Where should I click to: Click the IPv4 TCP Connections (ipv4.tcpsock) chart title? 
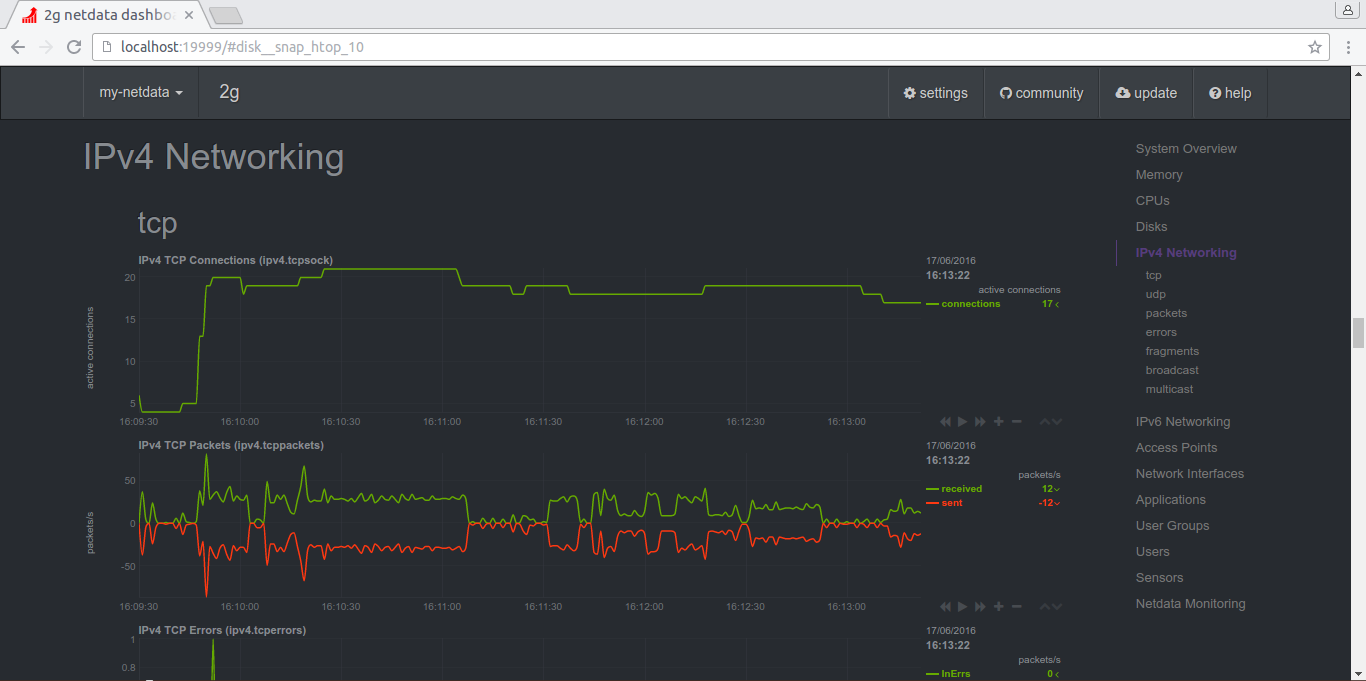pyautogui.click(x=236, y=260)
